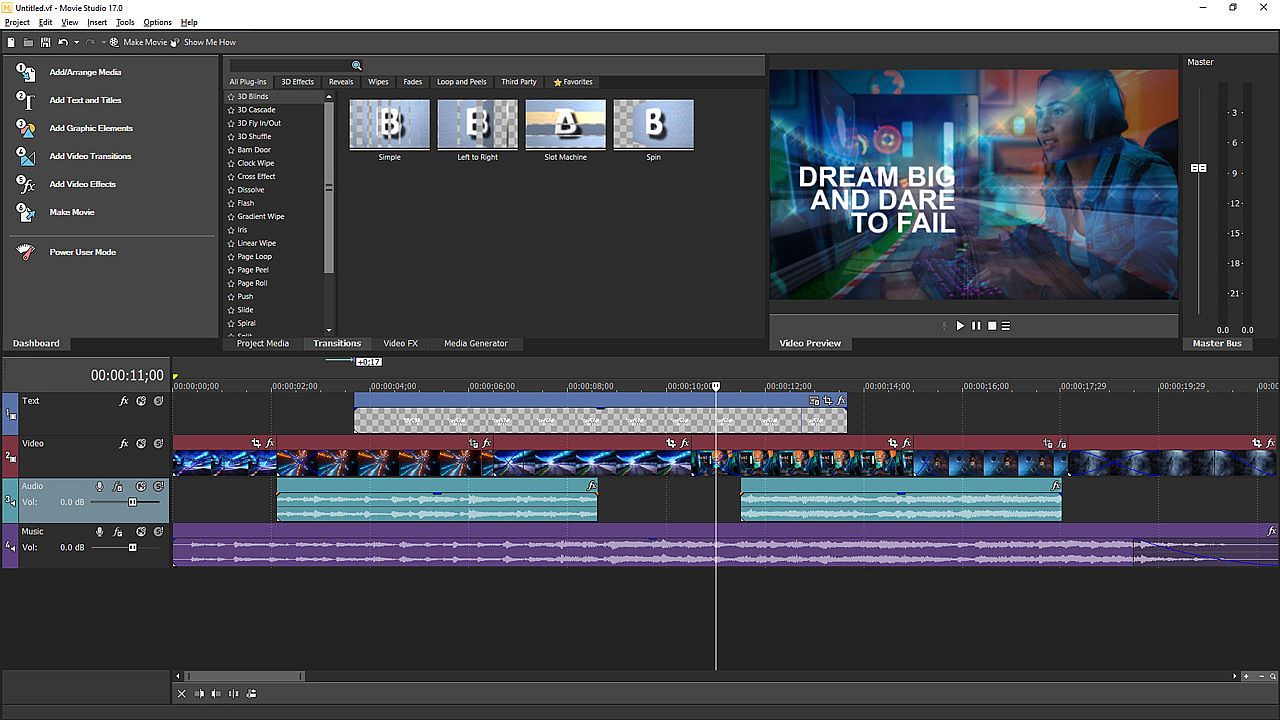
Task: Open Power User Mode from the dashboard
Action: [x=82, y=252]
